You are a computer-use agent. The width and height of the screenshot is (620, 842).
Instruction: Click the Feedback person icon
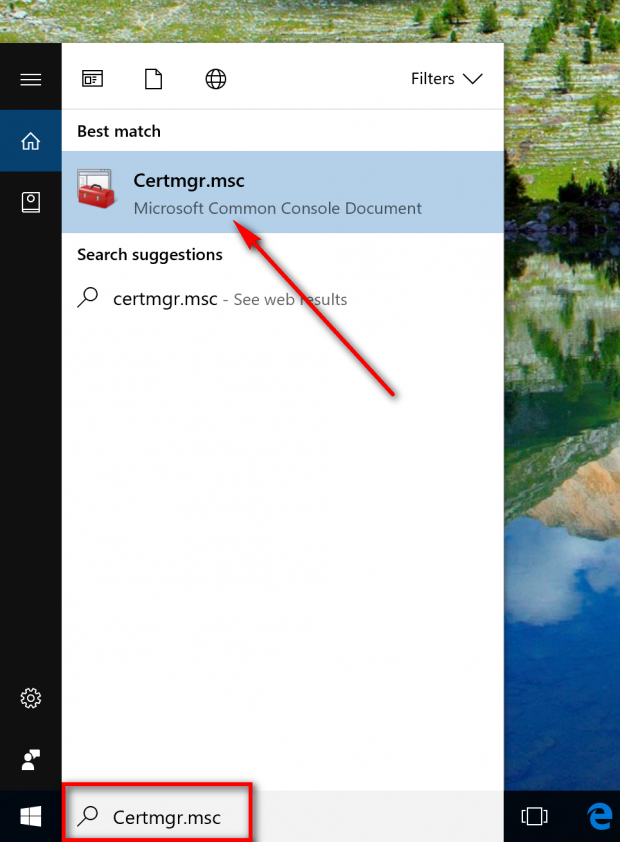[x=31, y=759]
